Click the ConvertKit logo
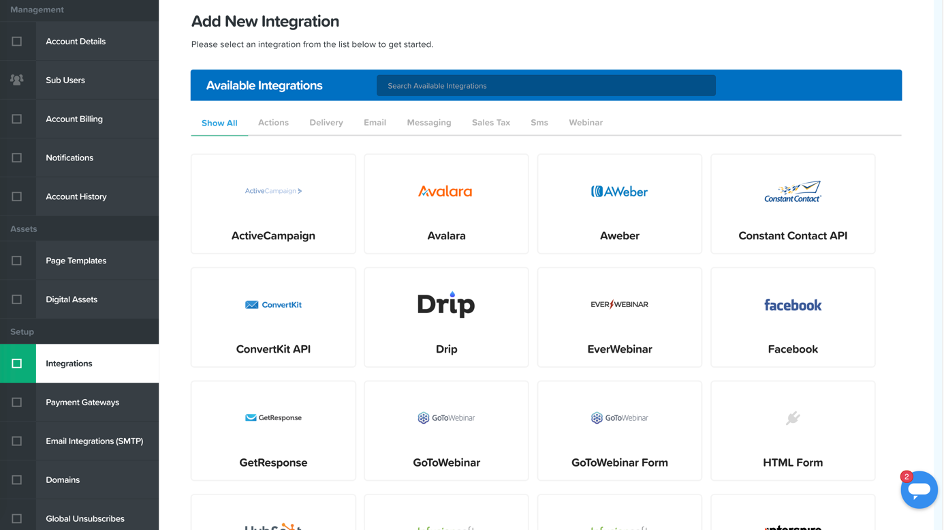945x531 pixels. coord(273,305)
